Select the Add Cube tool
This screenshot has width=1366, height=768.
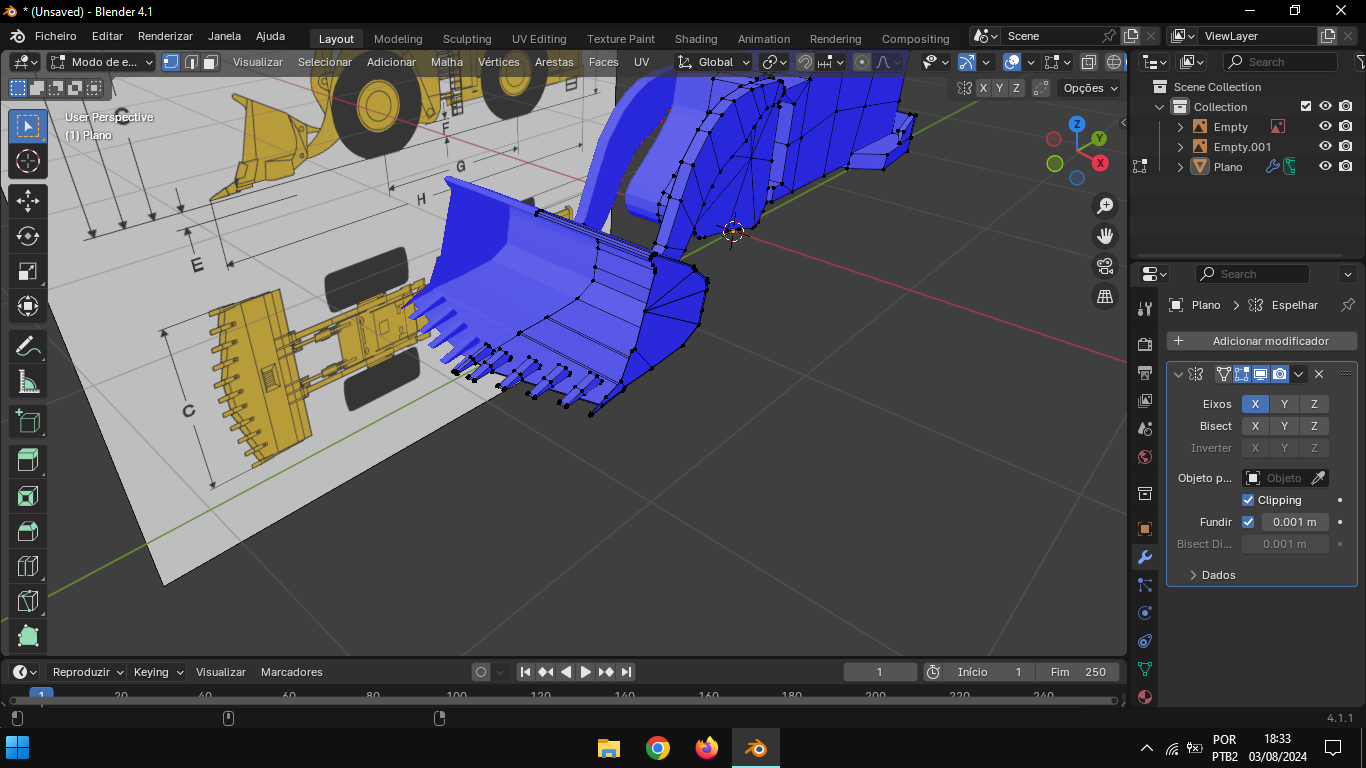[x=28, y=422]
